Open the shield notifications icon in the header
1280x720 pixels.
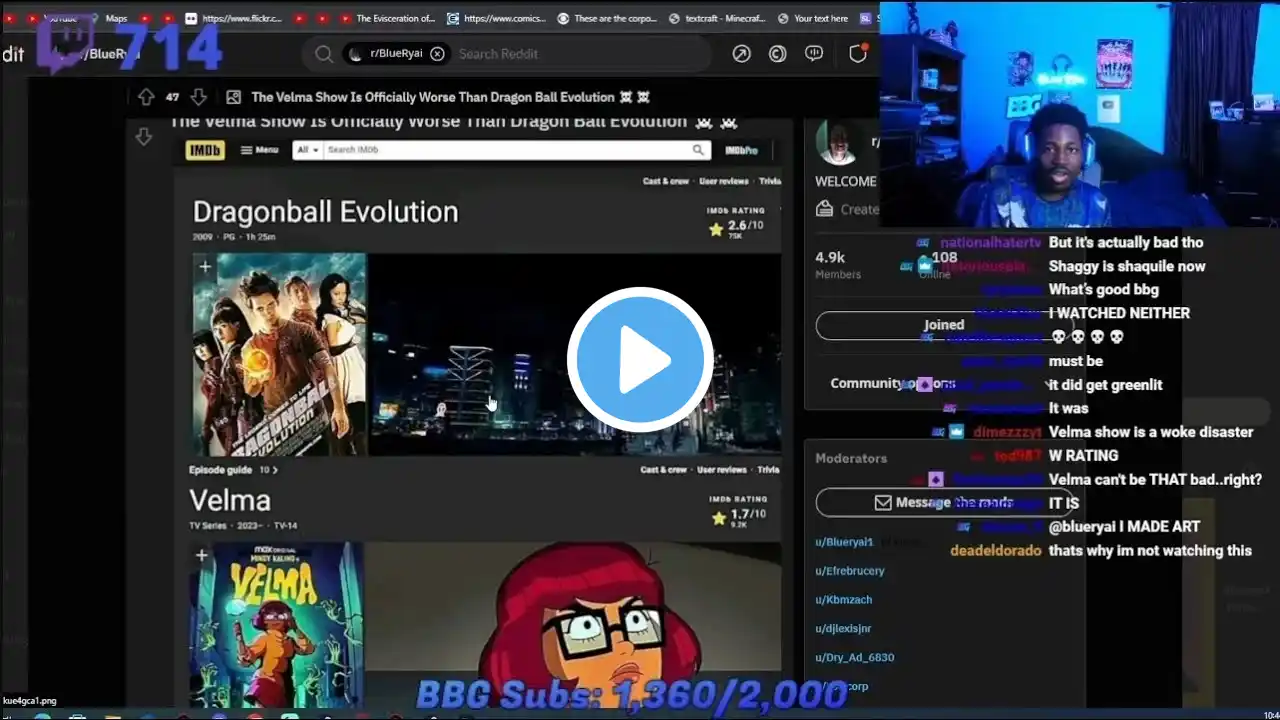point(857,54)
